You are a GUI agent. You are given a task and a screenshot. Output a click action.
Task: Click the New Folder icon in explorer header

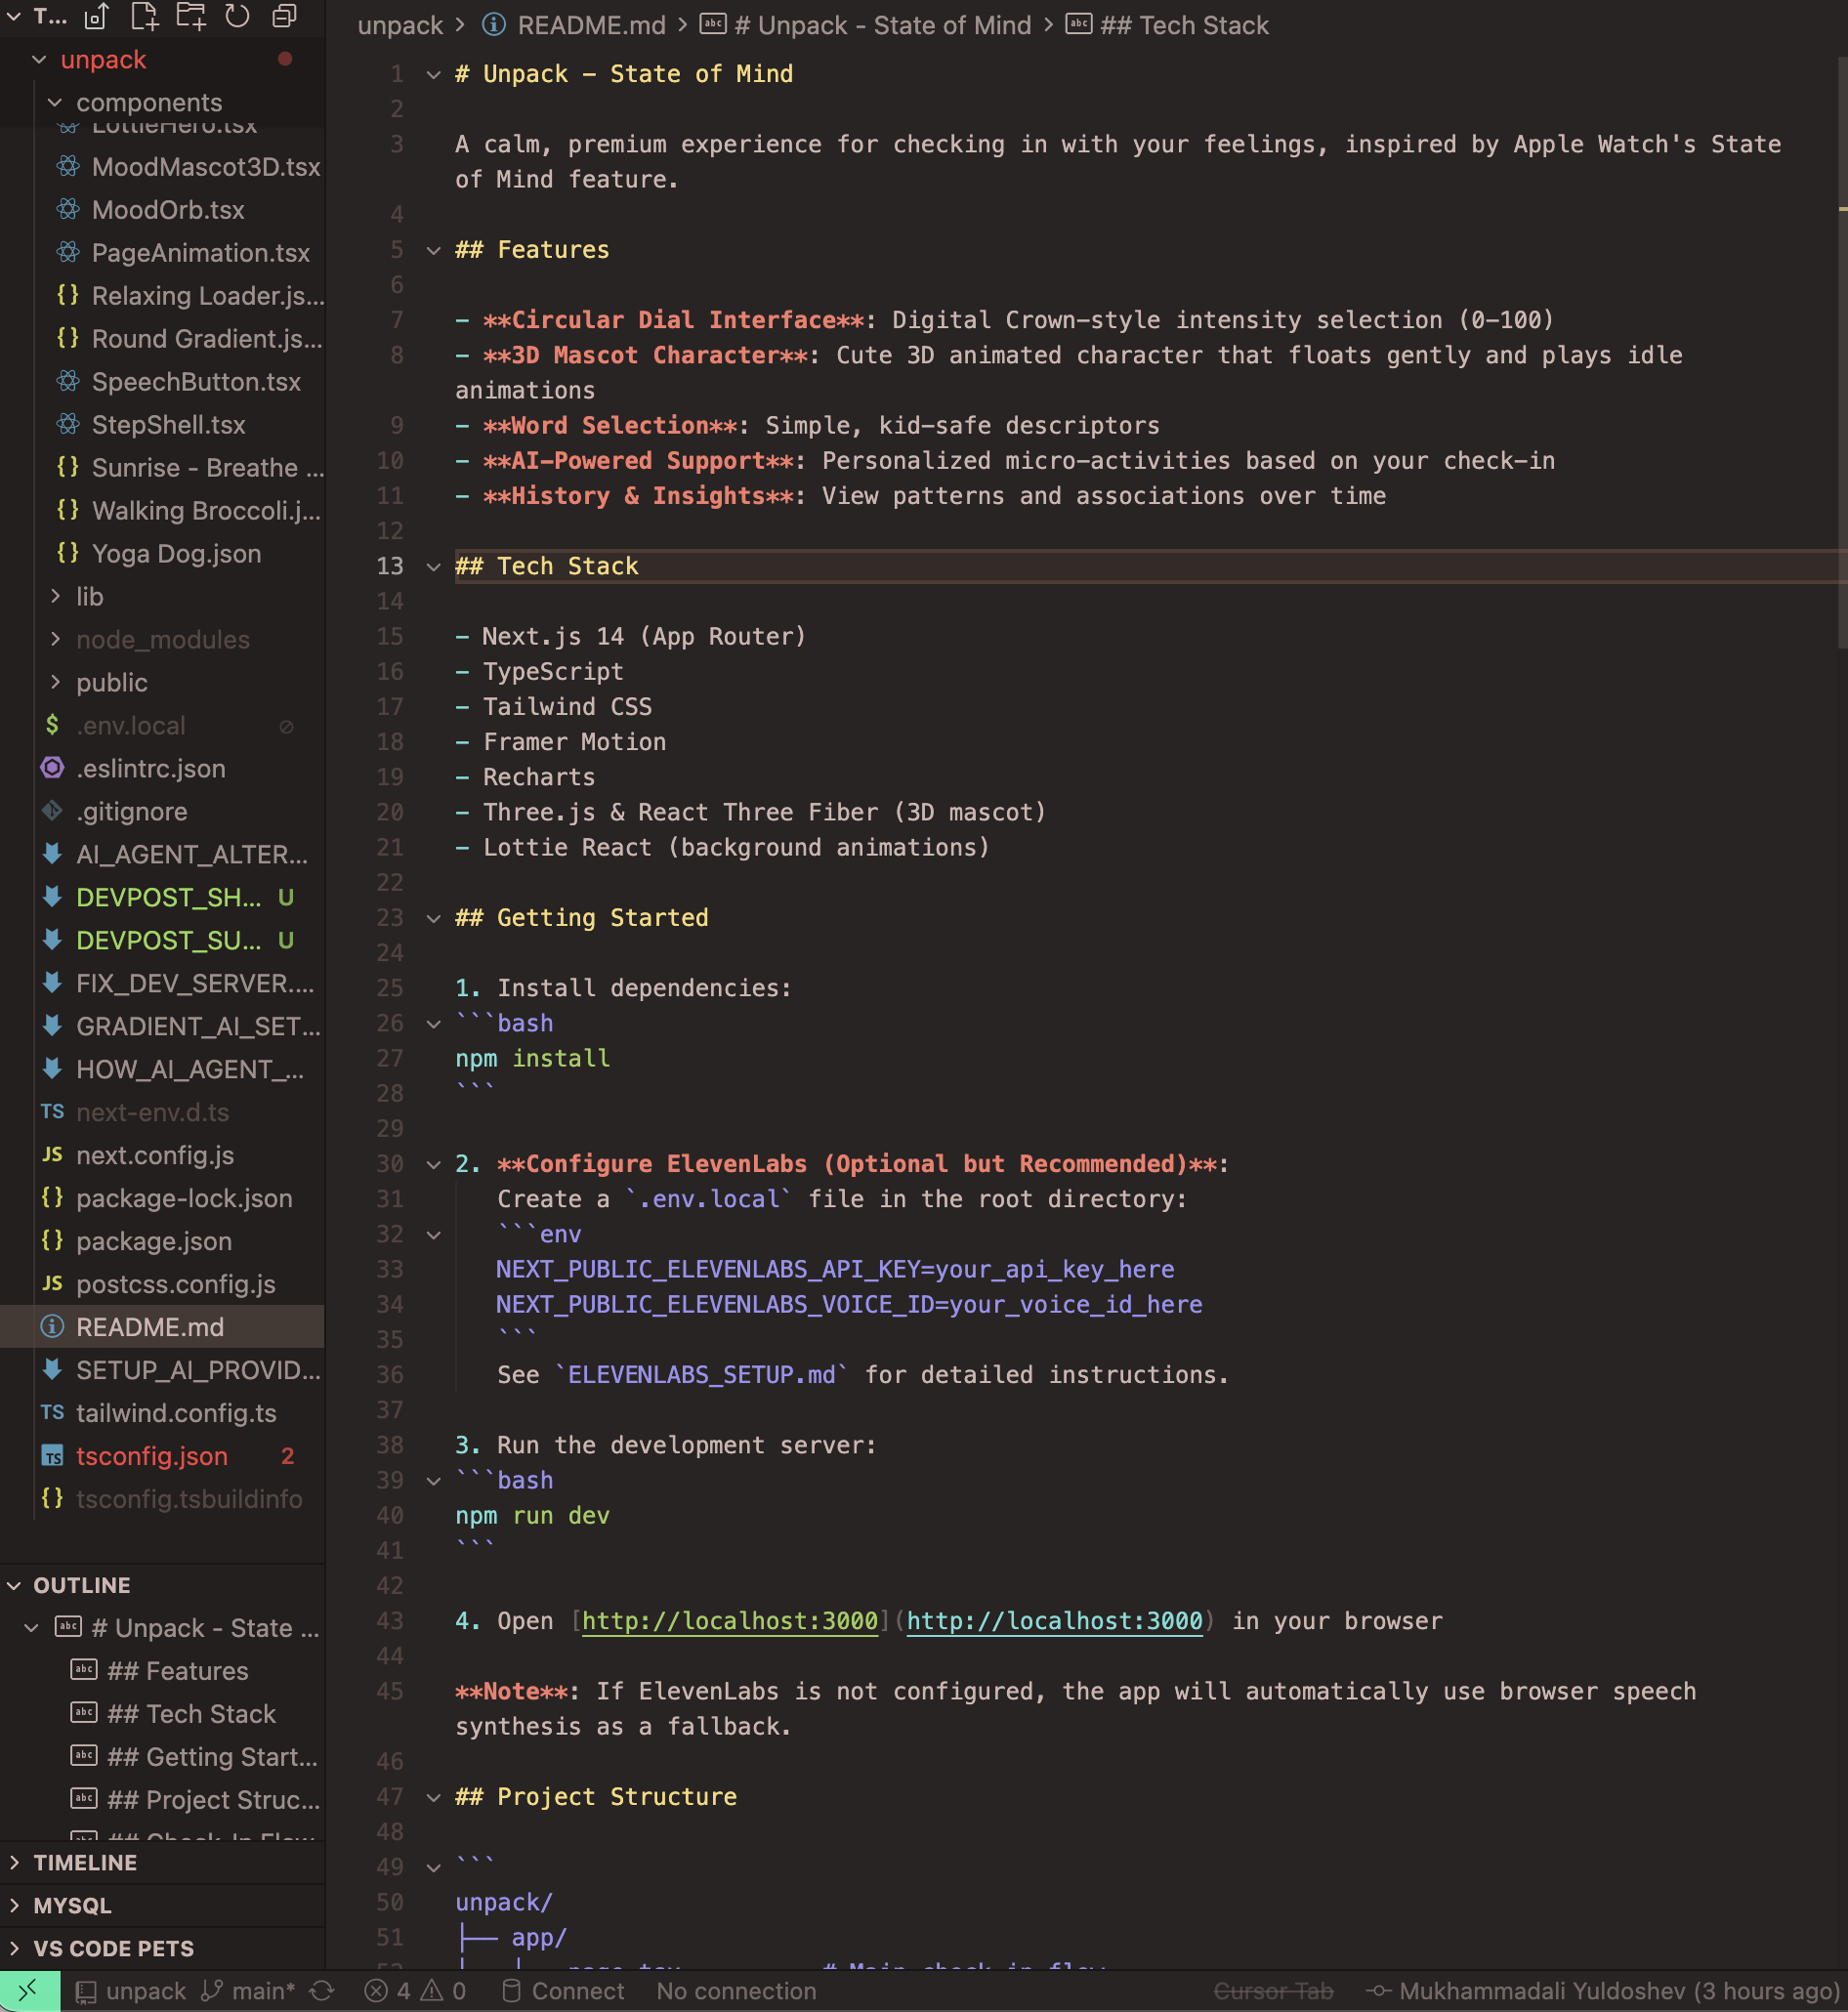(191, 16)
